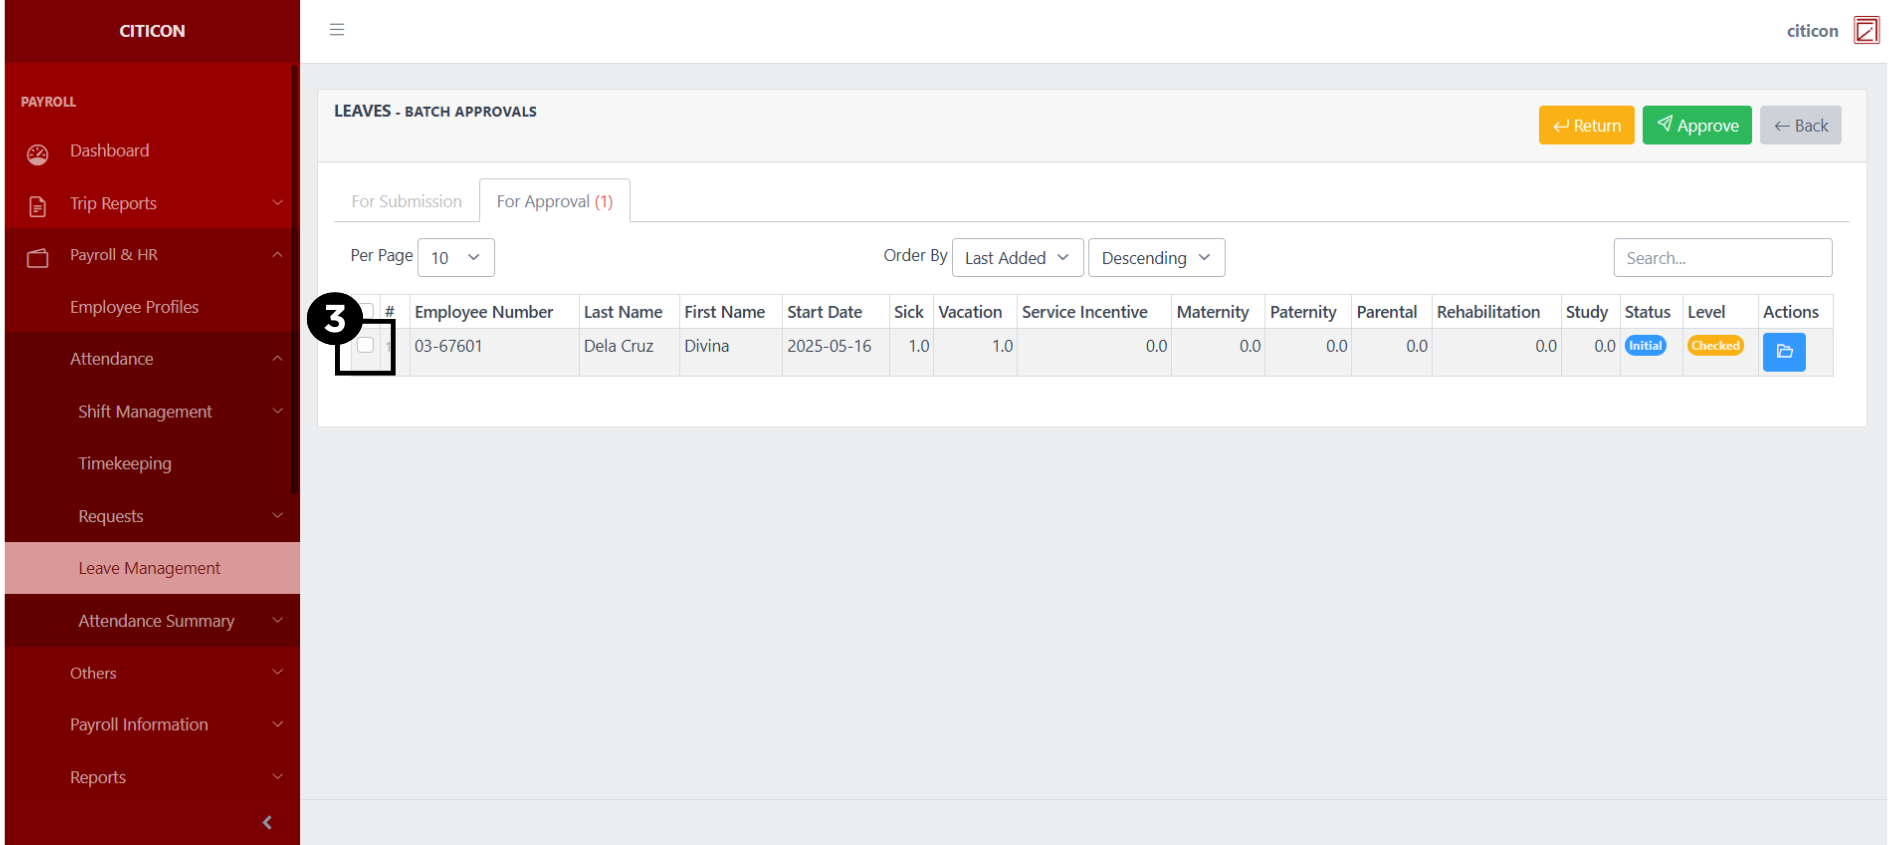This screenshot has width=1892, height=845.
Task: Toggle the select-all header checkbox
Action: click(368, 310)
